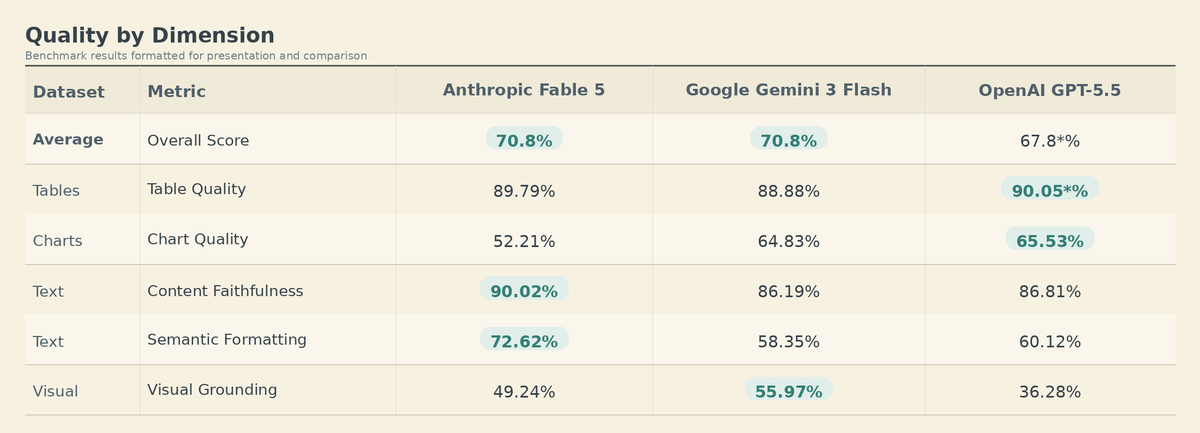This screenshot has height=433, width=1200.
Task: Select the highlighted 72.62% semantic formatting value
Action: point(524,341)
